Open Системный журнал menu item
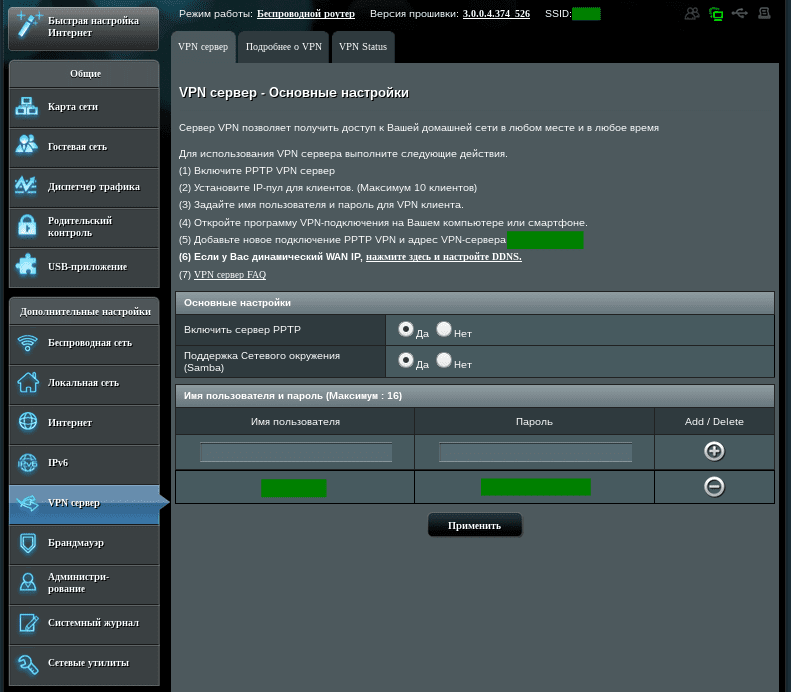 84,623
